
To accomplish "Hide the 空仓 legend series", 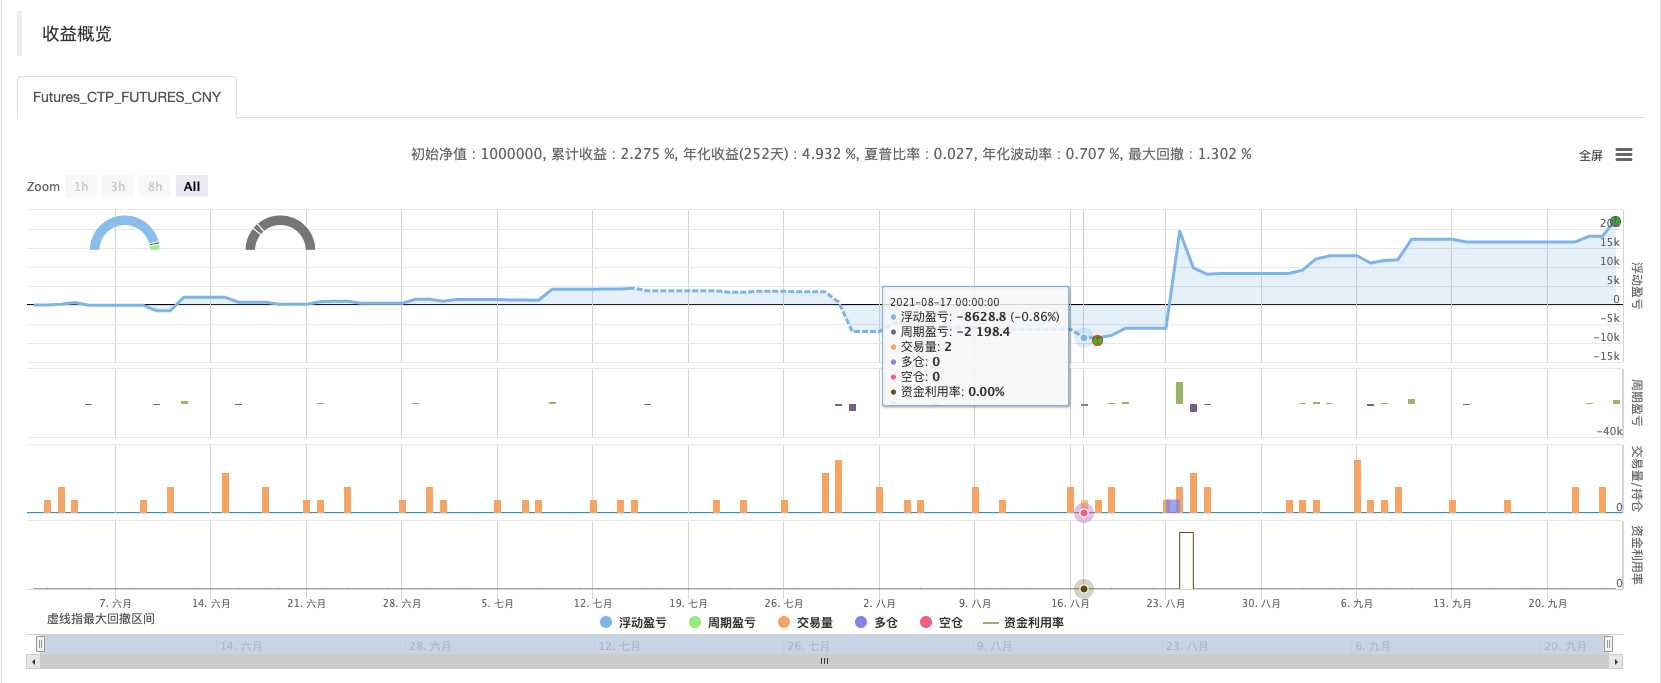I will (941, 623).
